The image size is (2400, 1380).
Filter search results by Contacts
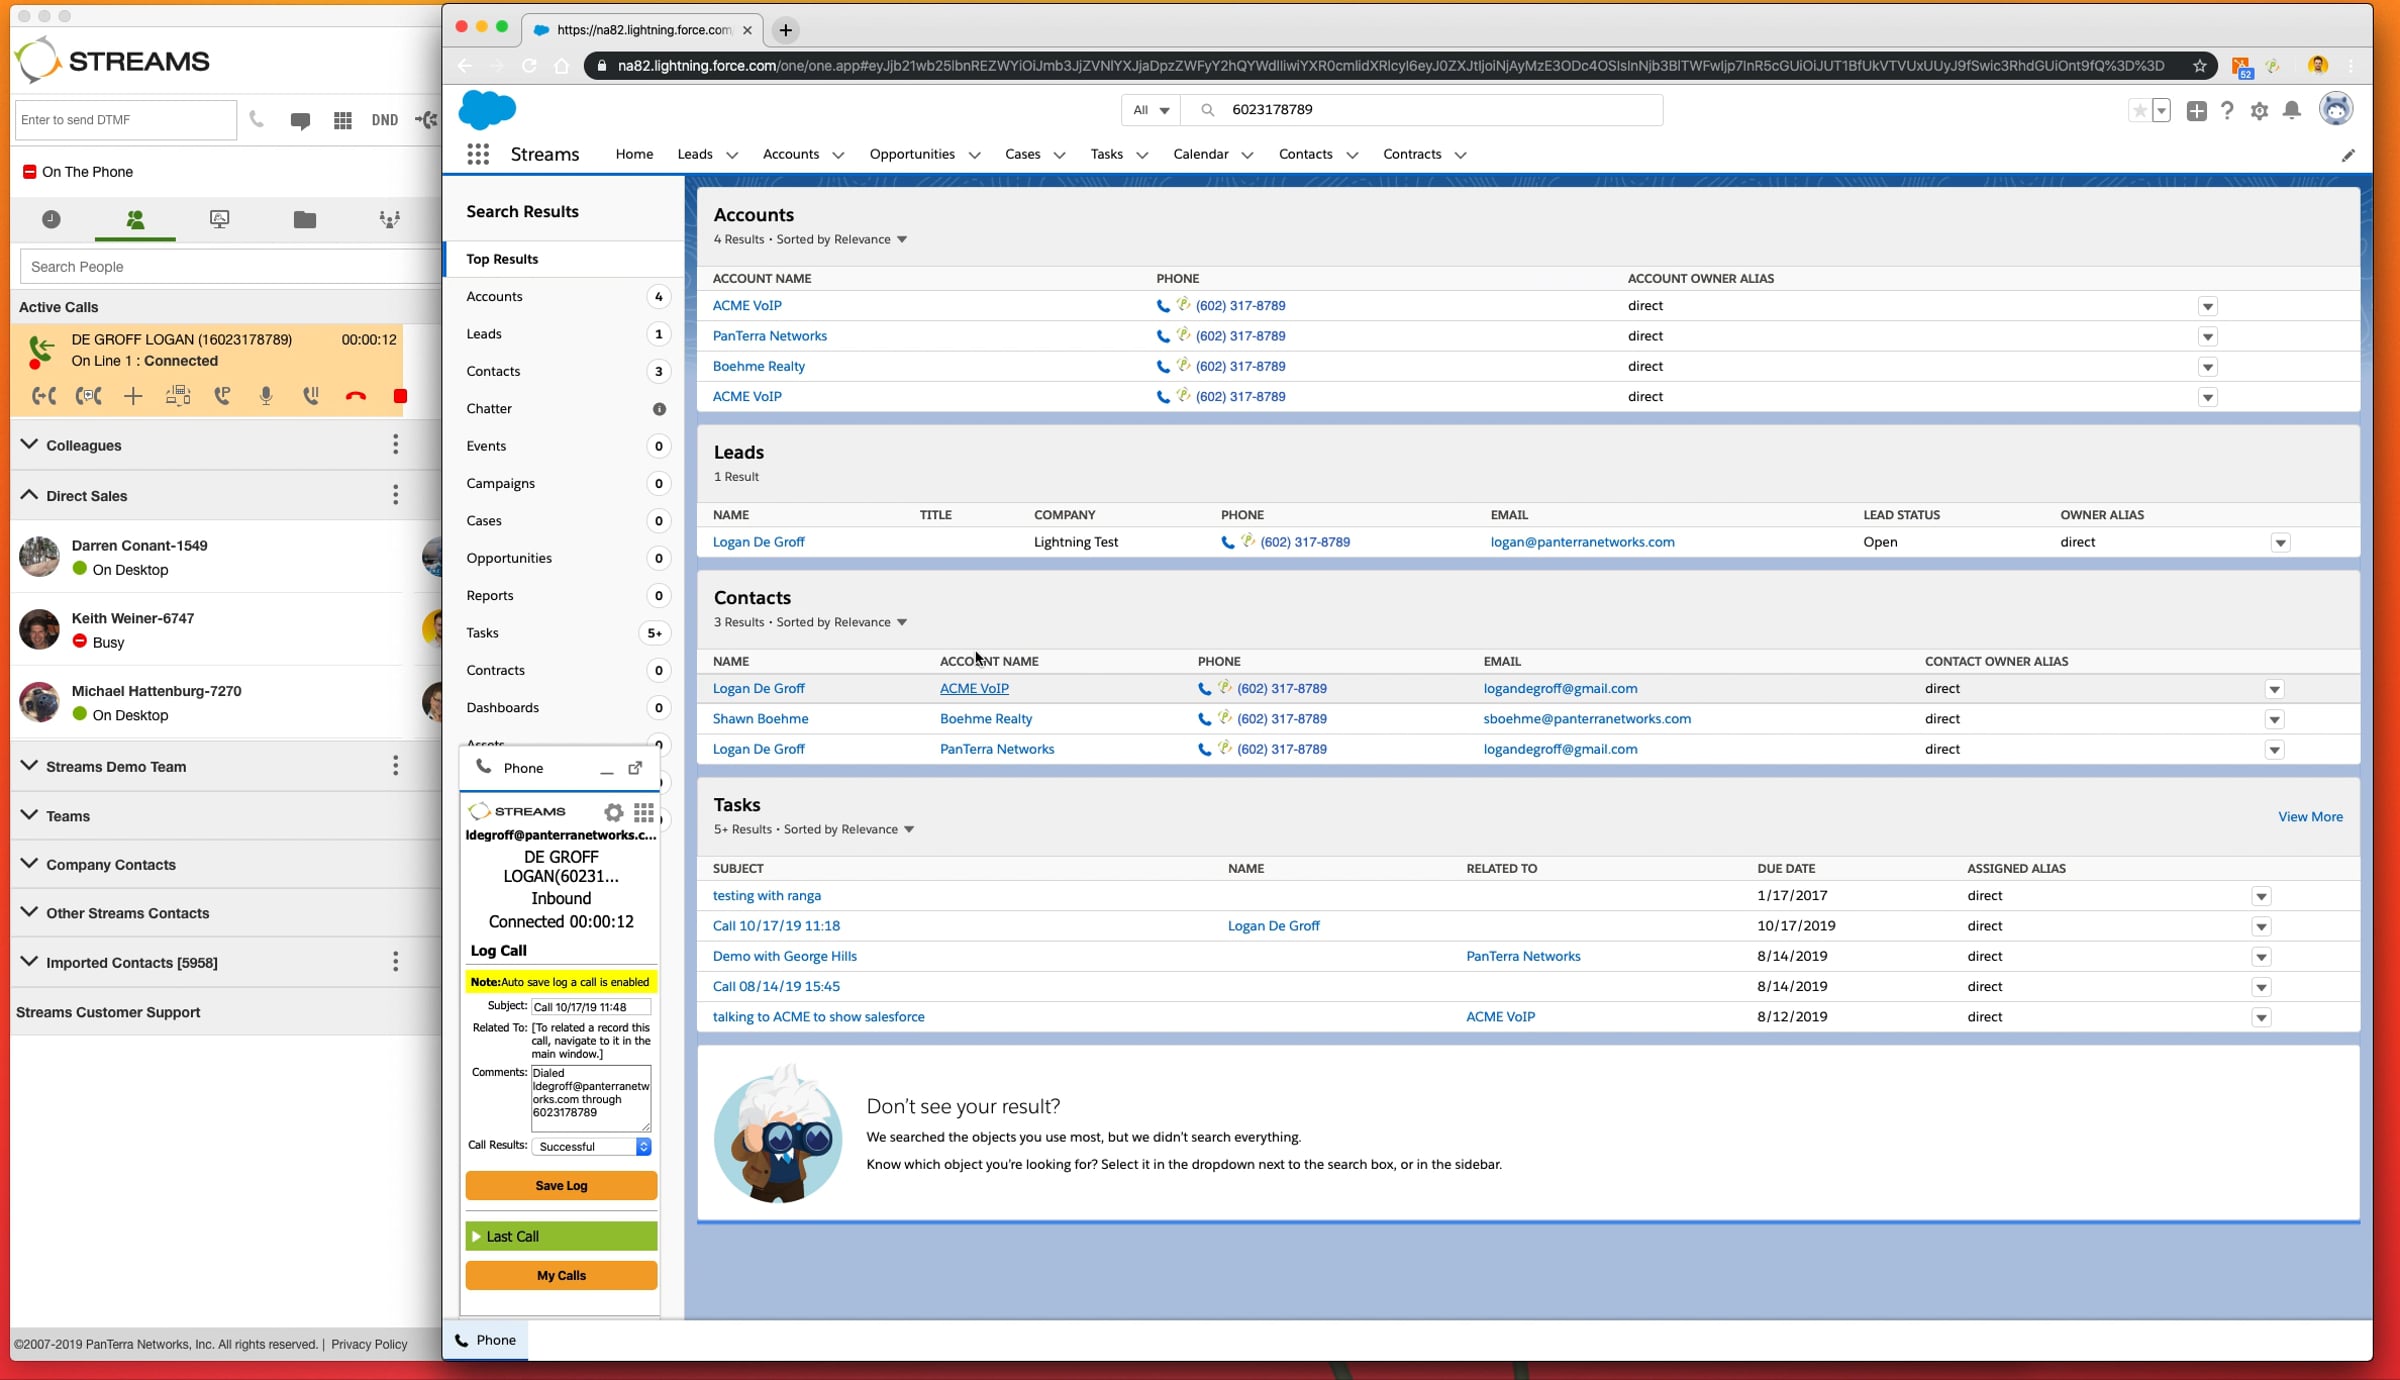point(564,371)
